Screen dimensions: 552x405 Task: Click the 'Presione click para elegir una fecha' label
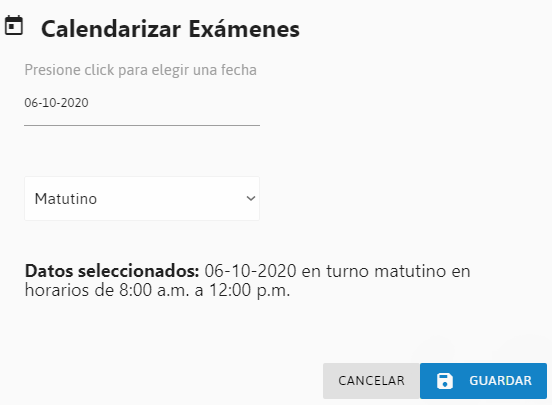tap(140, 70)
